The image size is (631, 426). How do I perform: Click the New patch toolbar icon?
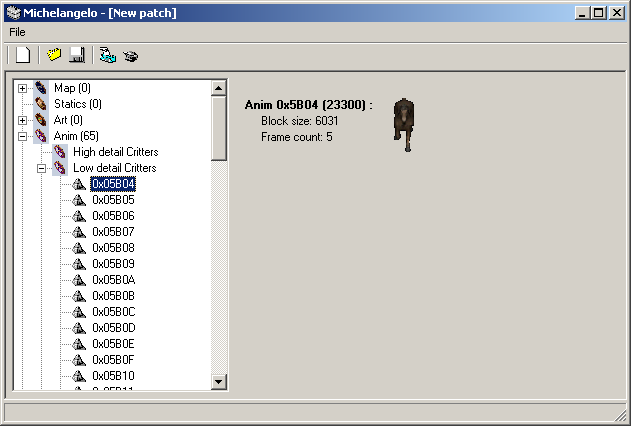[23, 55]
